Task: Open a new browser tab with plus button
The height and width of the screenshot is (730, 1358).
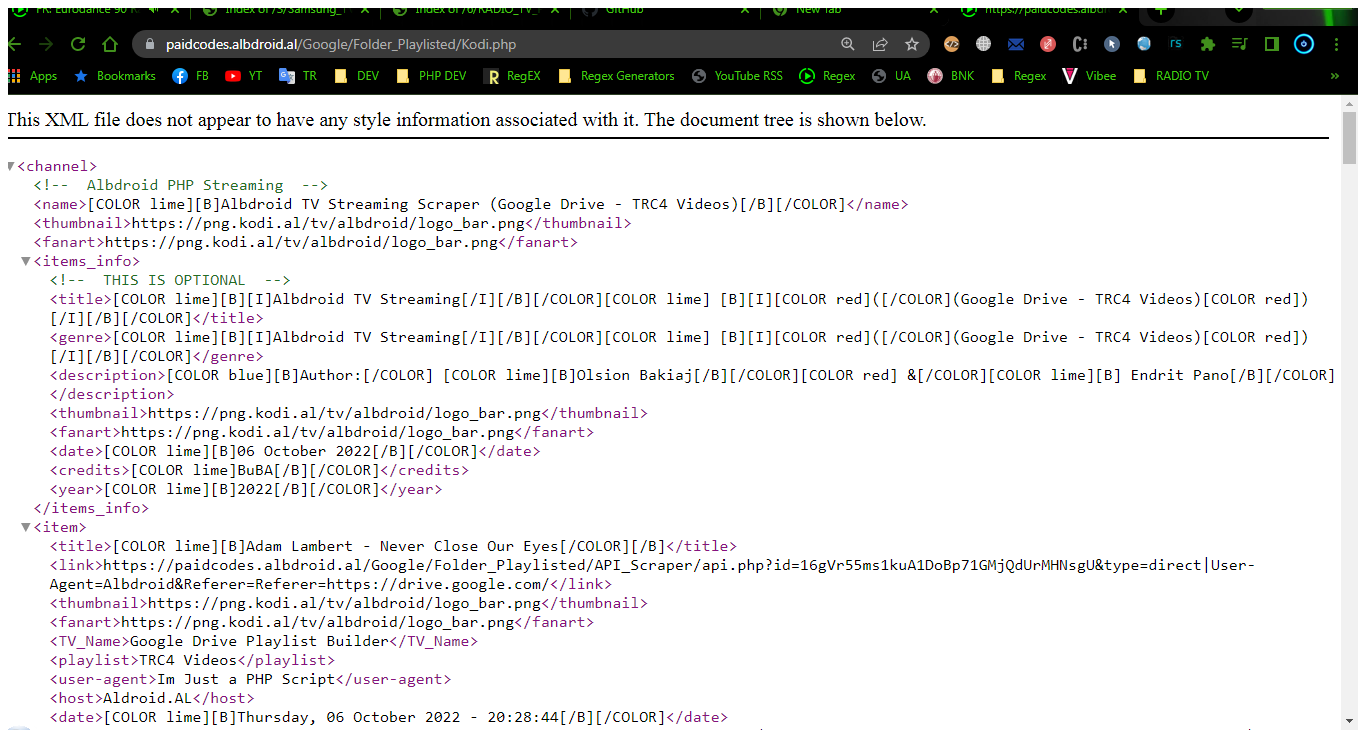Action: [1161, 10]
